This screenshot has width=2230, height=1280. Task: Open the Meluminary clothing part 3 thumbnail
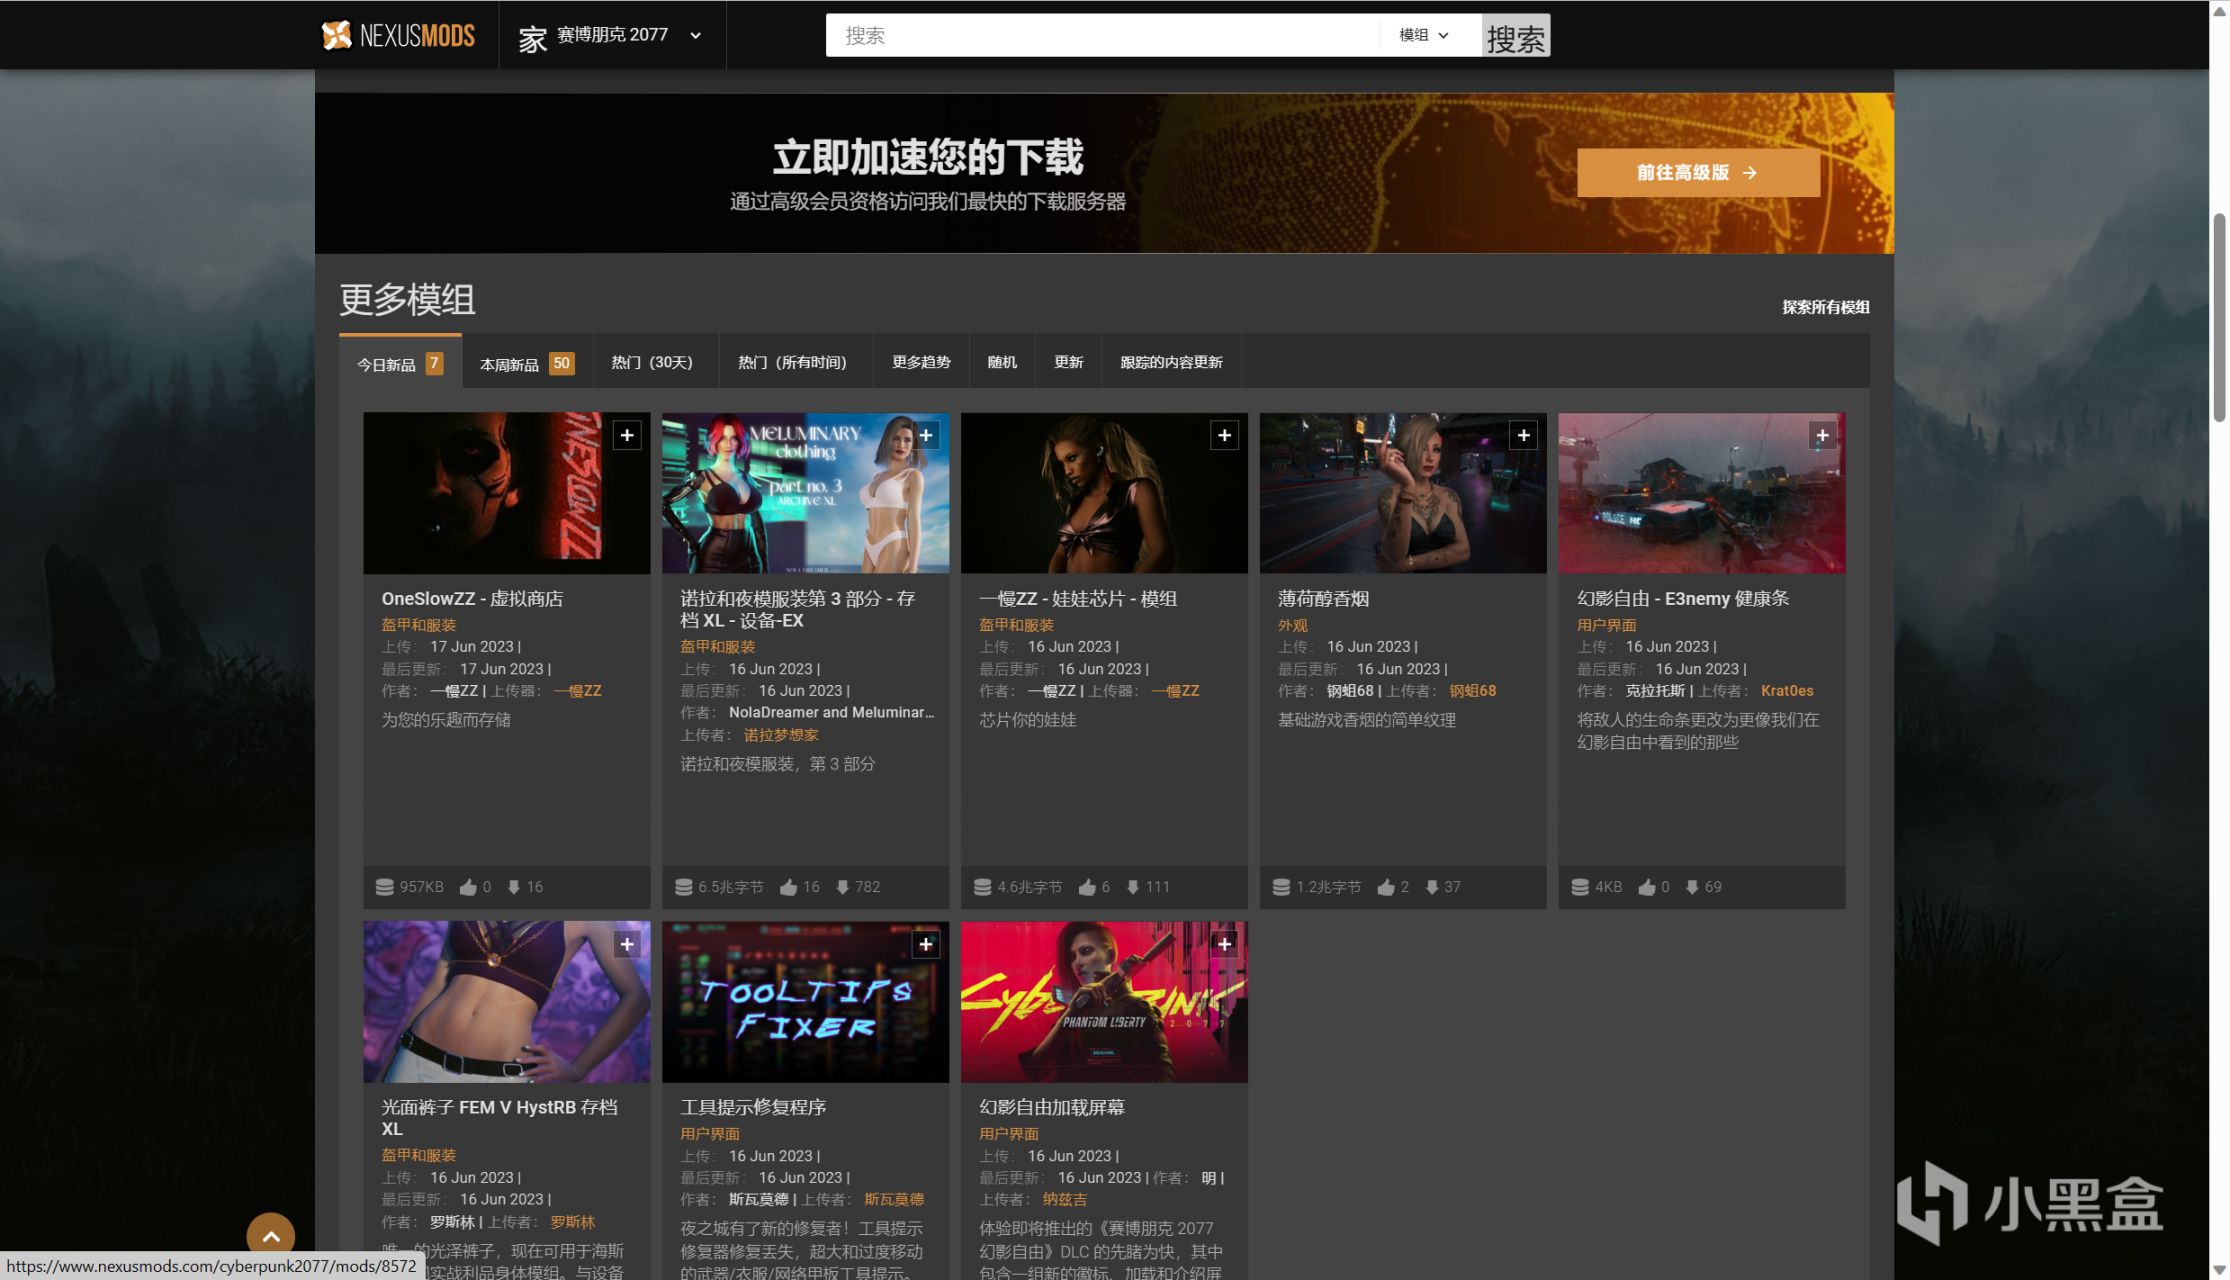[805, 493]
